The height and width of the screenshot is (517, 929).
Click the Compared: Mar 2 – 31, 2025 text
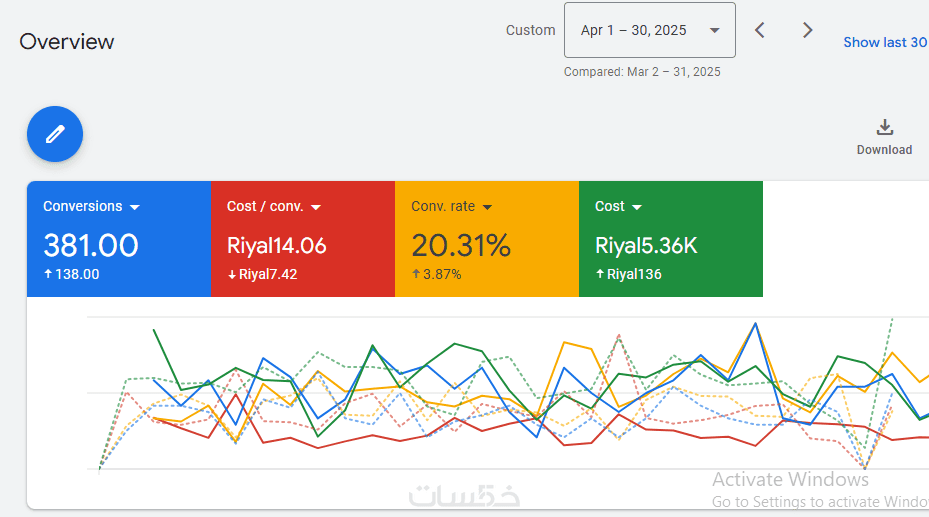(x=642, y=72)
